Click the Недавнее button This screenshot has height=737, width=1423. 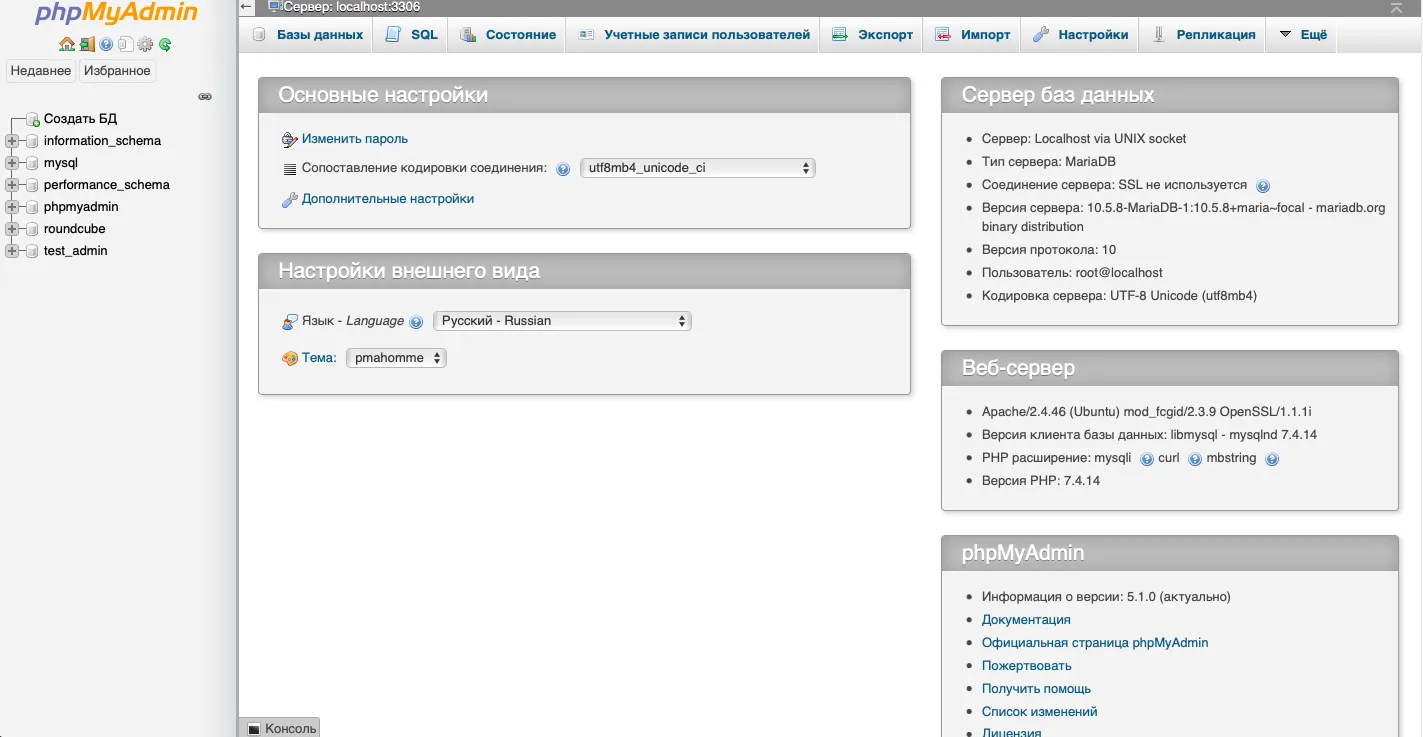(41, 71)
